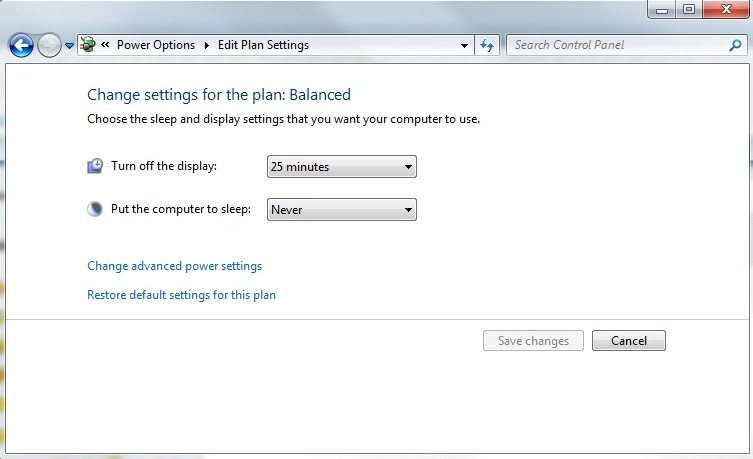
Task: Click the Control Panel icon in address bar
Action: [87, 45]
